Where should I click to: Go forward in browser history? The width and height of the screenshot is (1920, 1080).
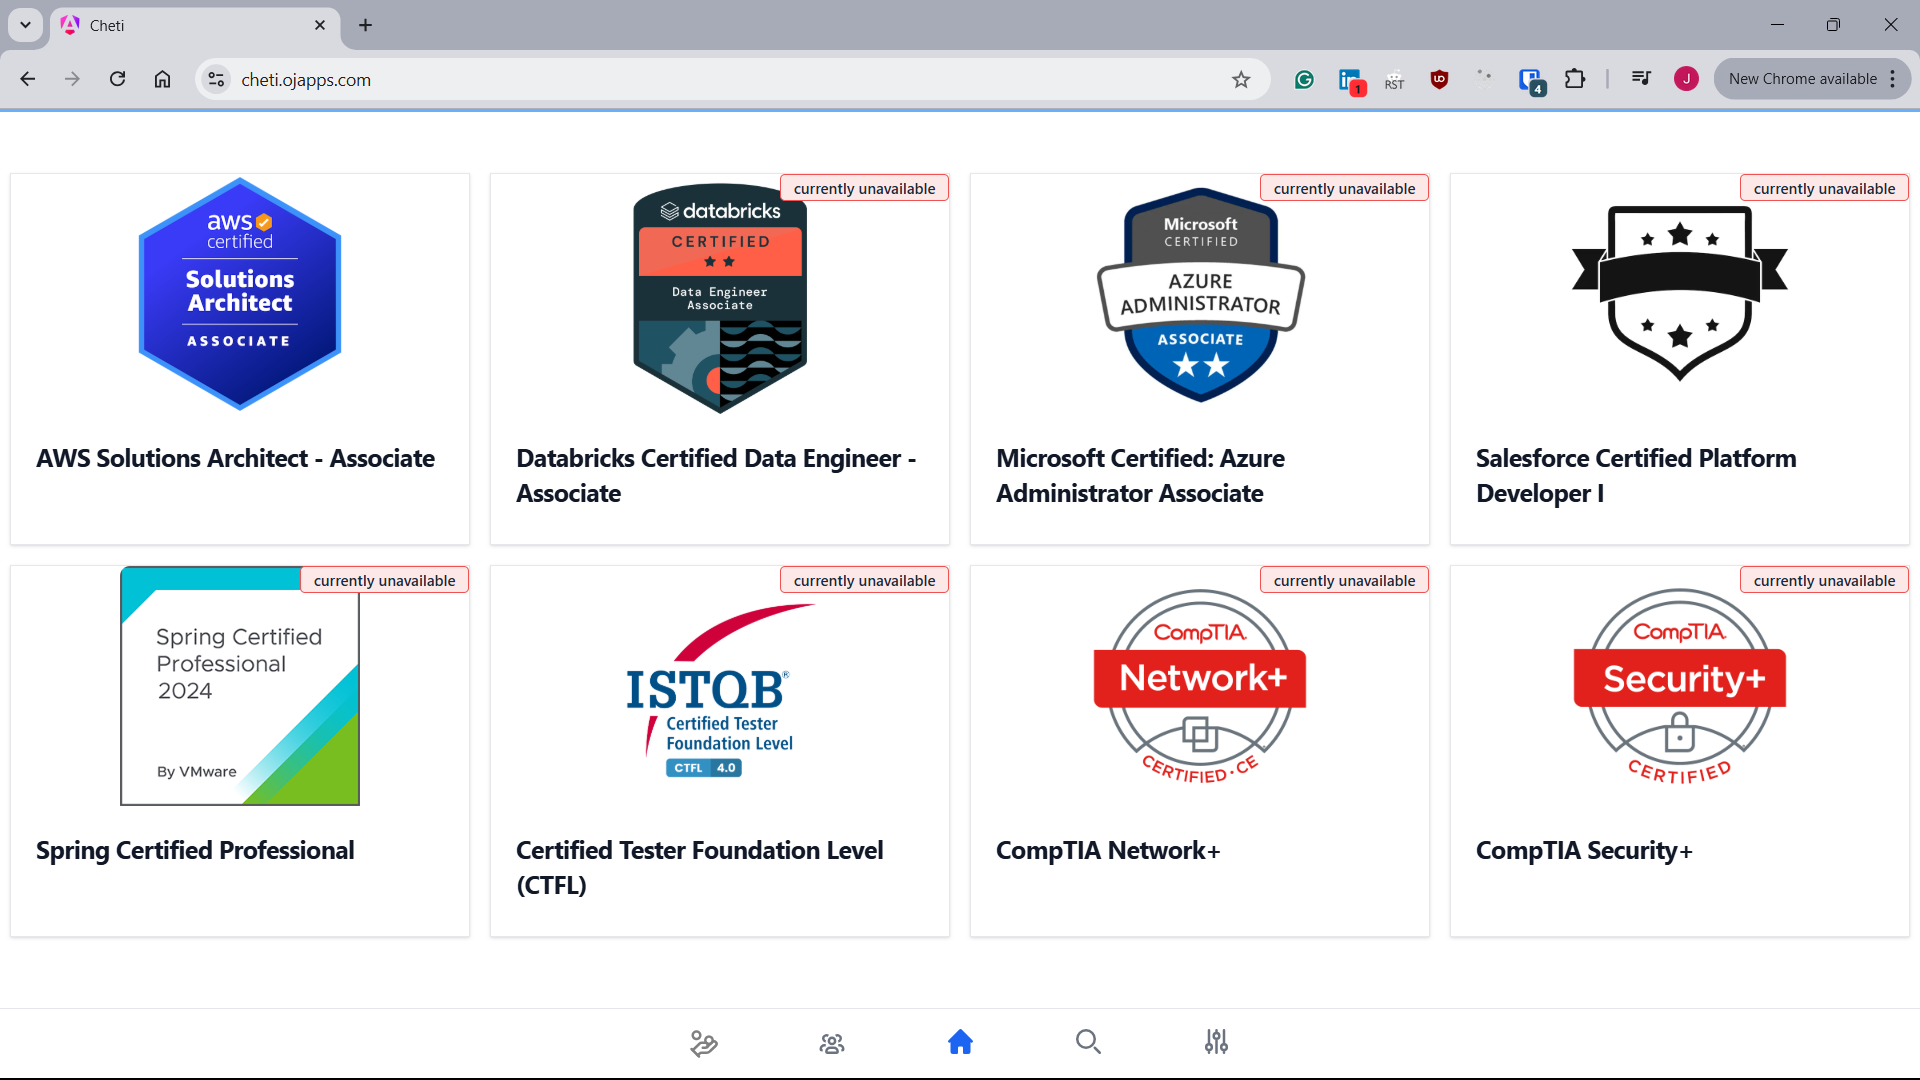(72, 79)
